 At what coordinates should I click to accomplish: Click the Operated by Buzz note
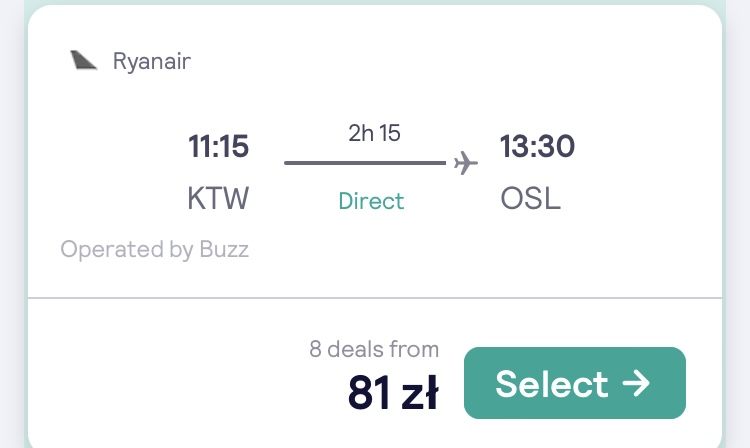[x=154, y=250]
